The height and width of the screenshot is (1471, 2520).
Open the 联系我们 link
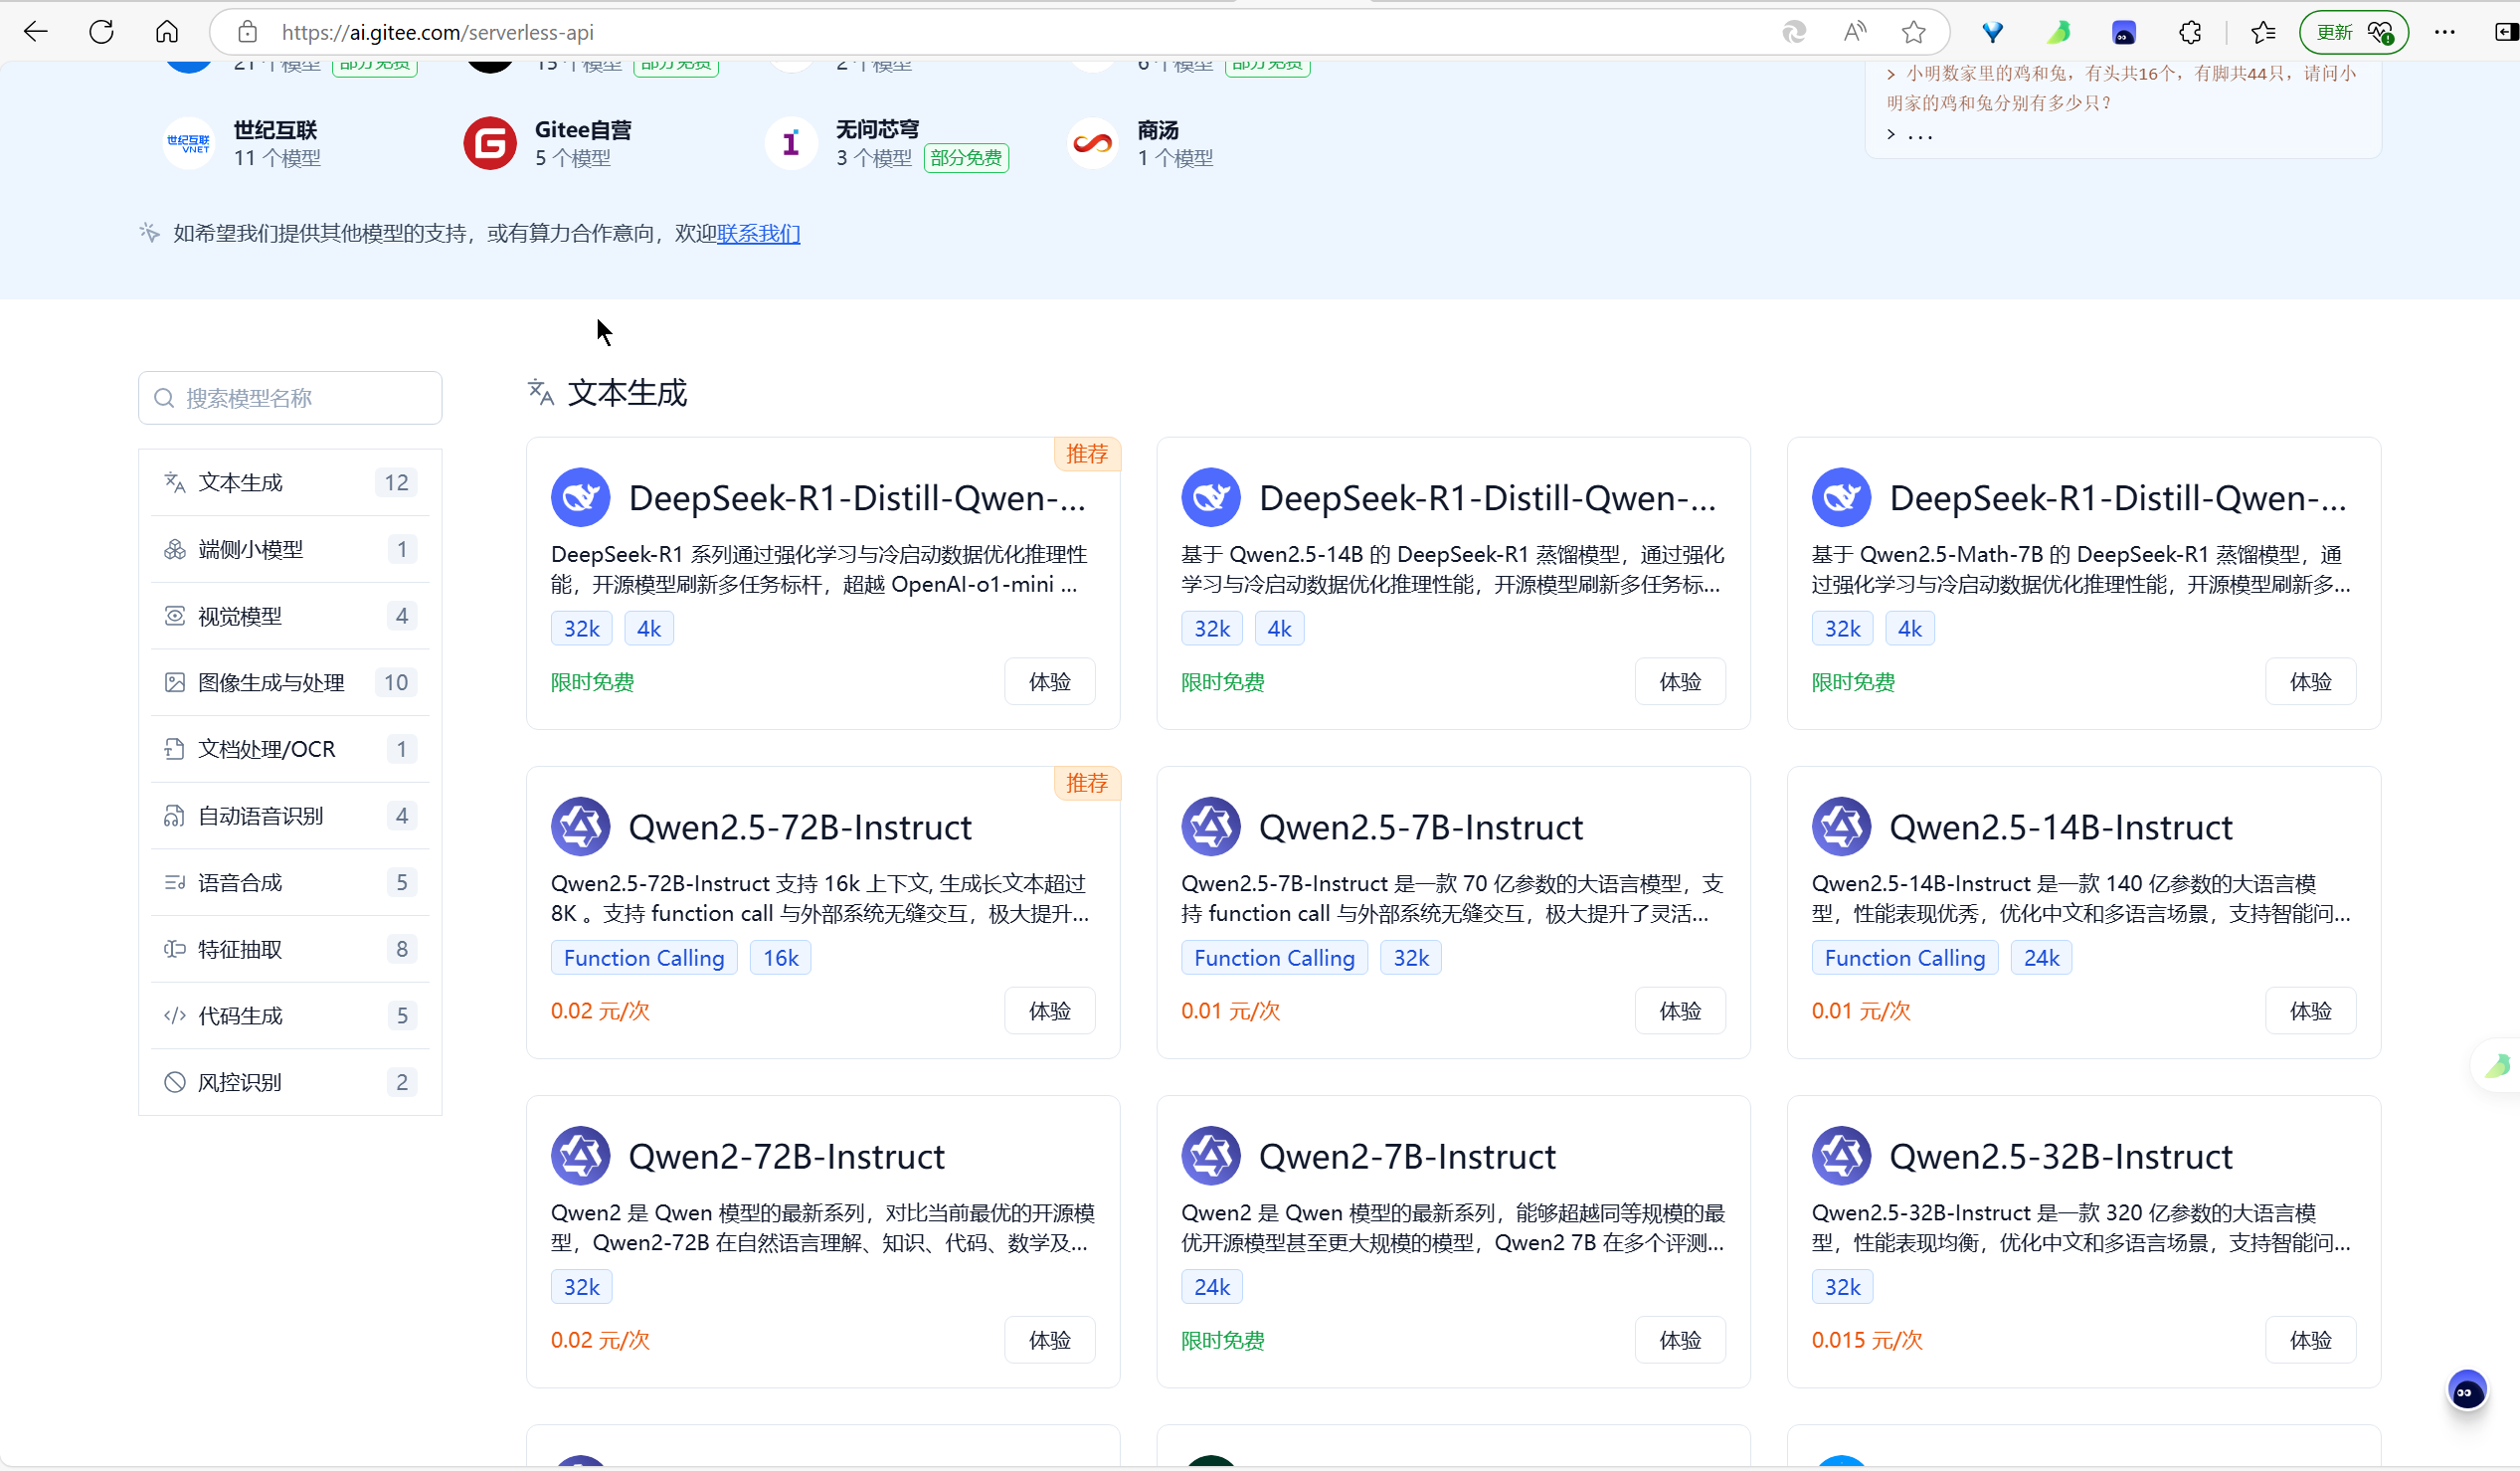[758, 233]
